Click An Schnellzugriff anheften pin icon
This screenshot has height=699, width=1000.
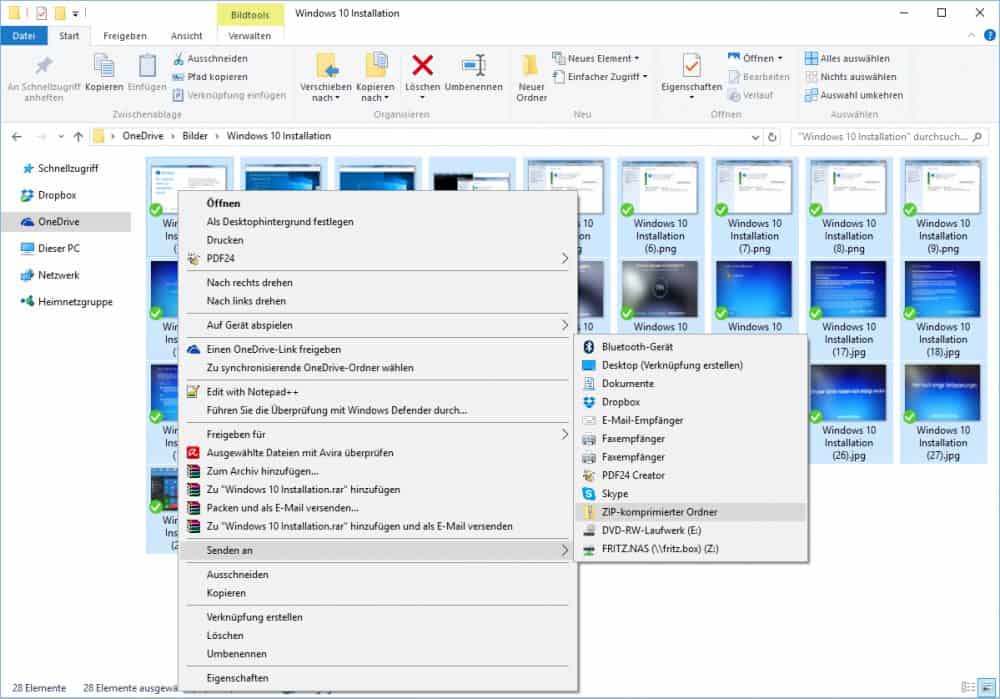click(43, 66)
